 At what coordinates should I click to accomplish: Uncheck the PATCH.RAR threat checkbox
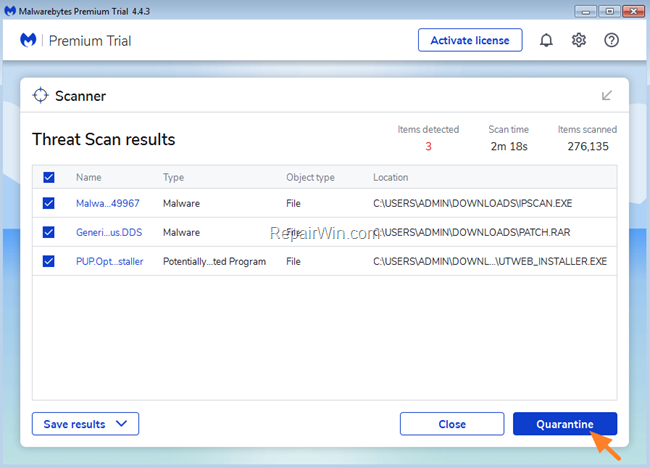49,232
